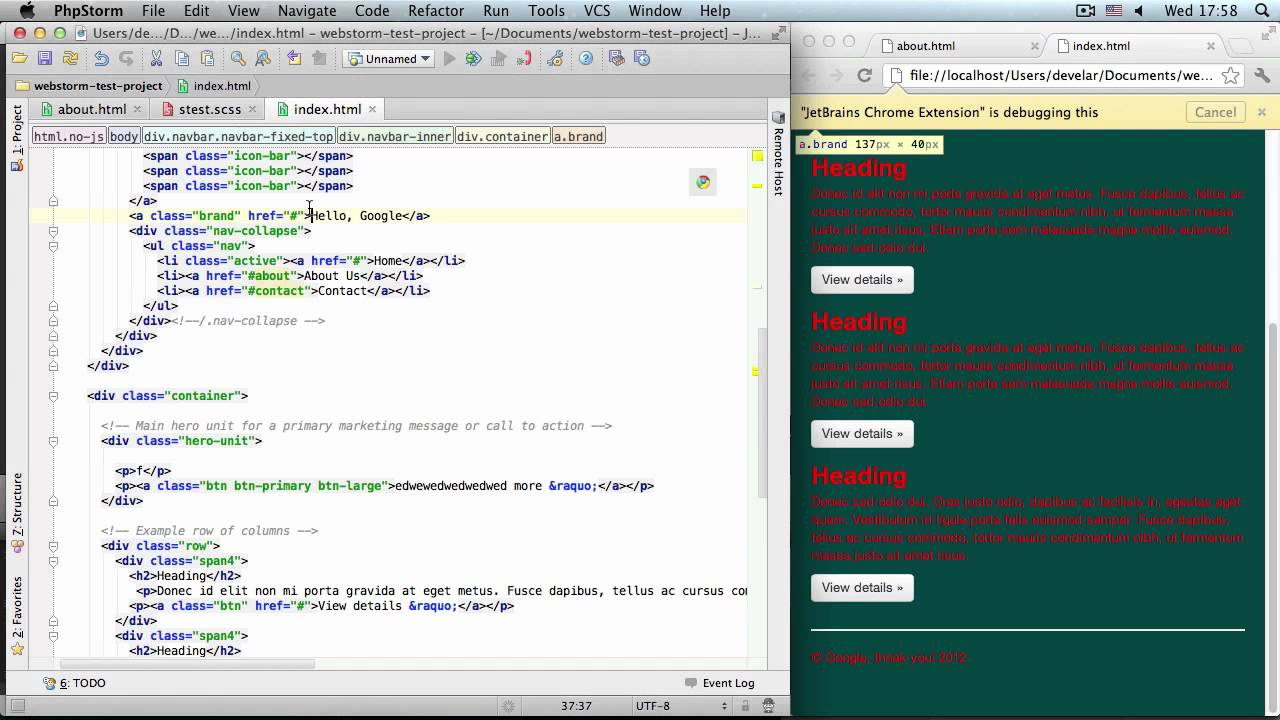1280x720 pixels.
Task: Click the Settings wrench toolbar icon
Action: 555,59
